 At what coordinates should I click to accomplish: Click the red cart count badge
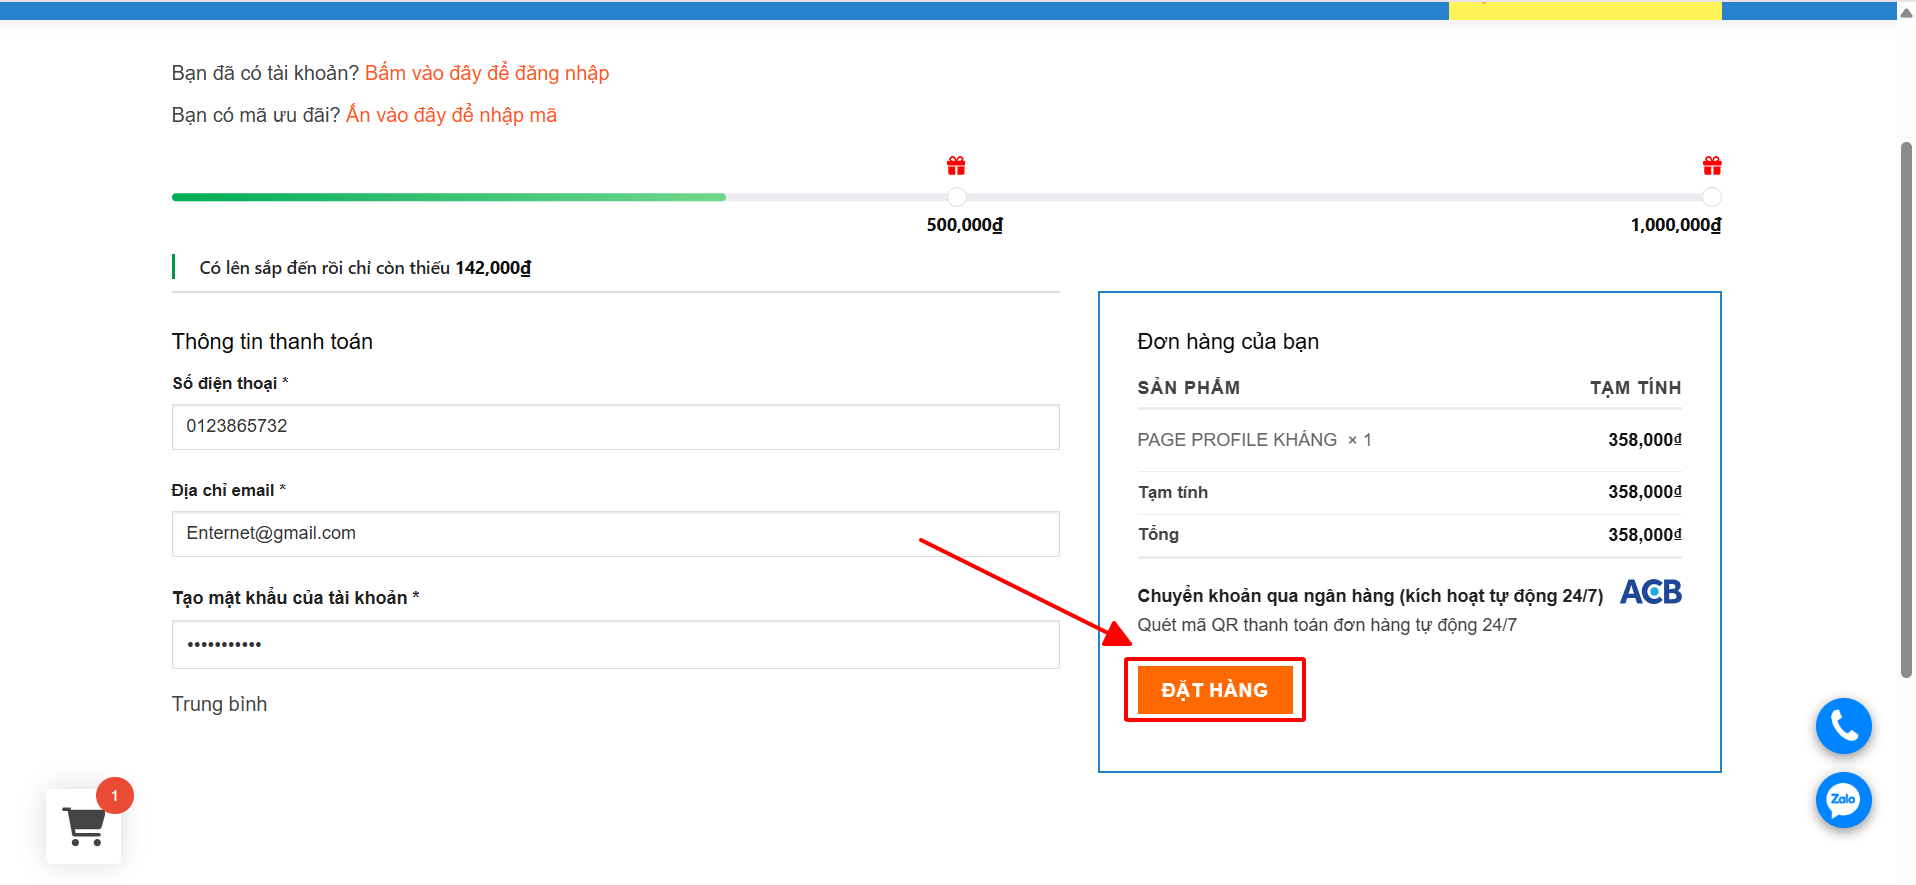(115, 796)
